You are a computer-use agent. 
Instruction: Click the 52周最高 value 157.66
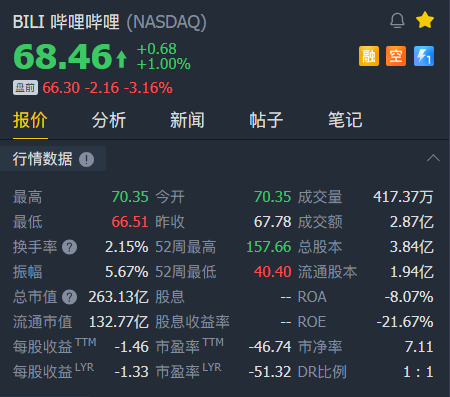point(269,247)
